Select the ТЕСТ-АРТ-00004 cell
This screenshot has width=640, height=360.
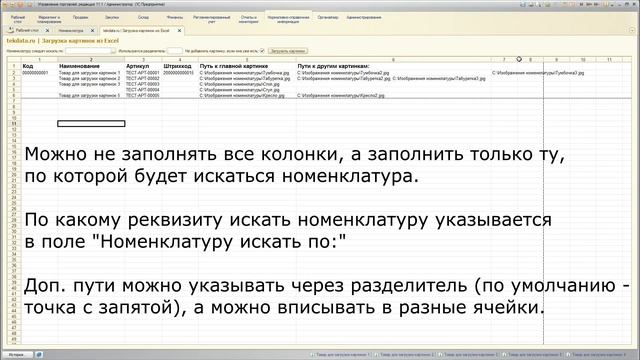(143, 90)
